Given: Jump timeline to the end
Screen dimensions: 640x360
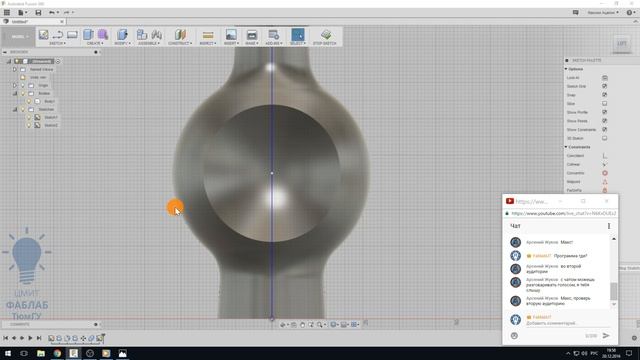Looking at the screenshot, I should click(39, 338).
